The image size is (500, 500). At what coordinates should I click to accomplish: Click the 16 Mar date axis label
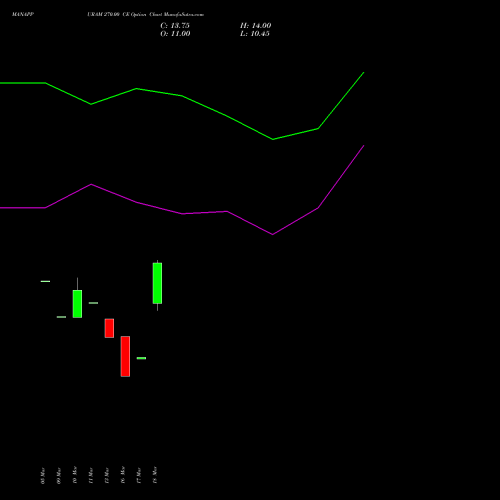pos(123,475)
